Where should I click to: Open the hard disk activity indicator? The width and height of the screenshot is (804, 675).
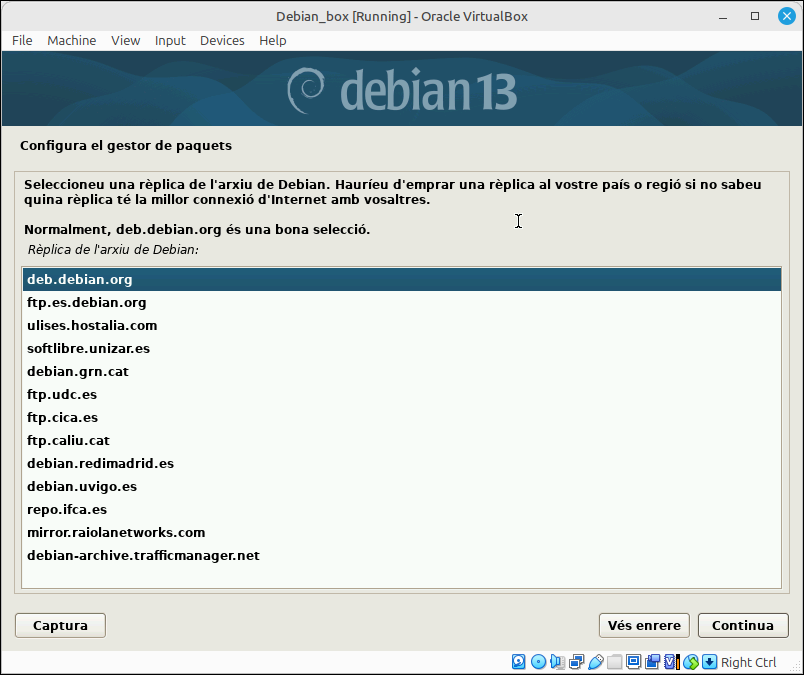[518, 662]
